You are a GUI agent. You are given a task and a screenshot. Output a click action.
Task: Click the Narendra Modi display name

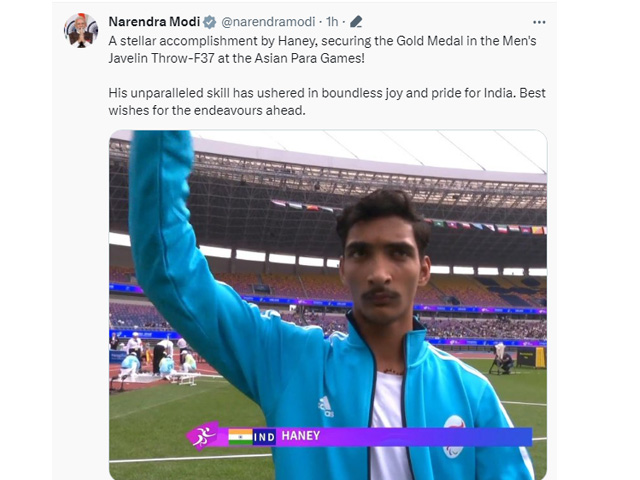[154, 22]
